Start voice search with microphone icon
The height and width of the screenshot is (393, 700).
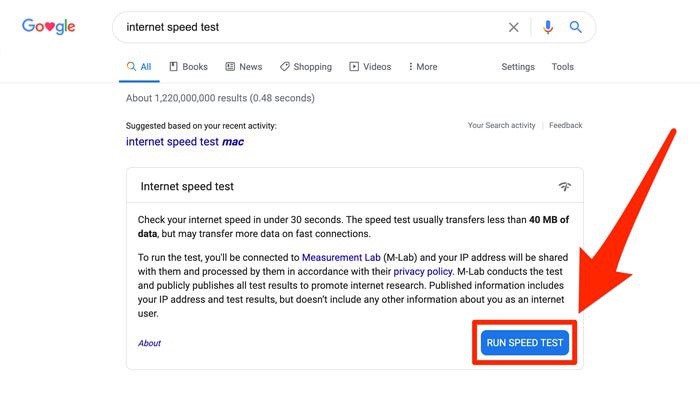point(548,27)
